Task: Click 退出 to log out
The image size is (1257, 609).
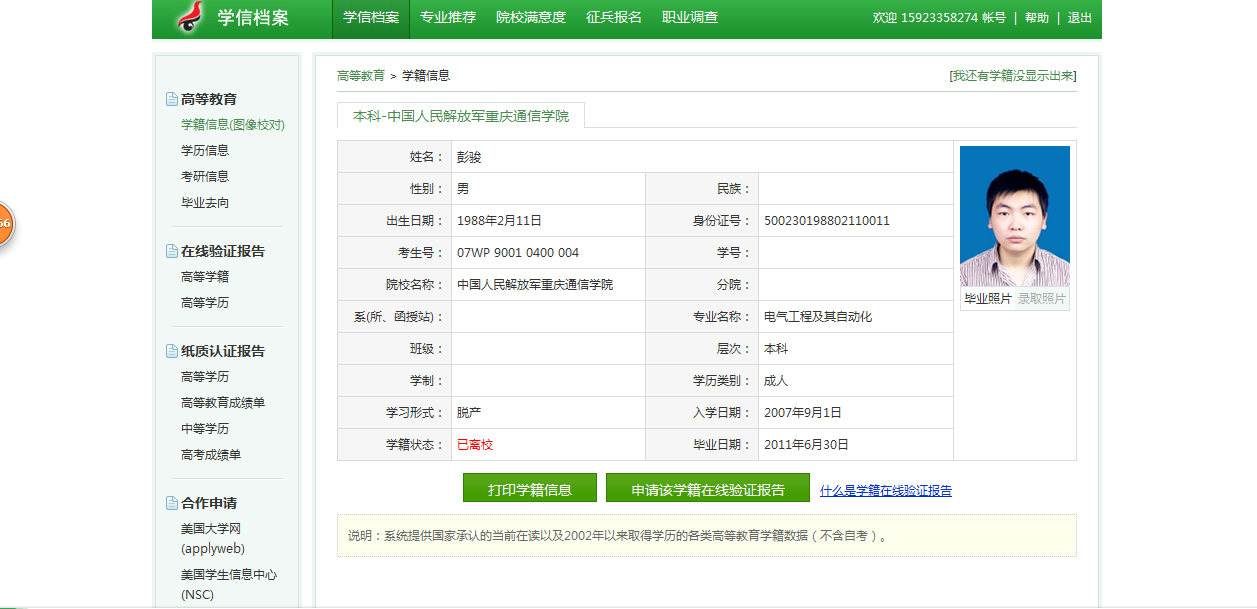Action: point(1080,18)
